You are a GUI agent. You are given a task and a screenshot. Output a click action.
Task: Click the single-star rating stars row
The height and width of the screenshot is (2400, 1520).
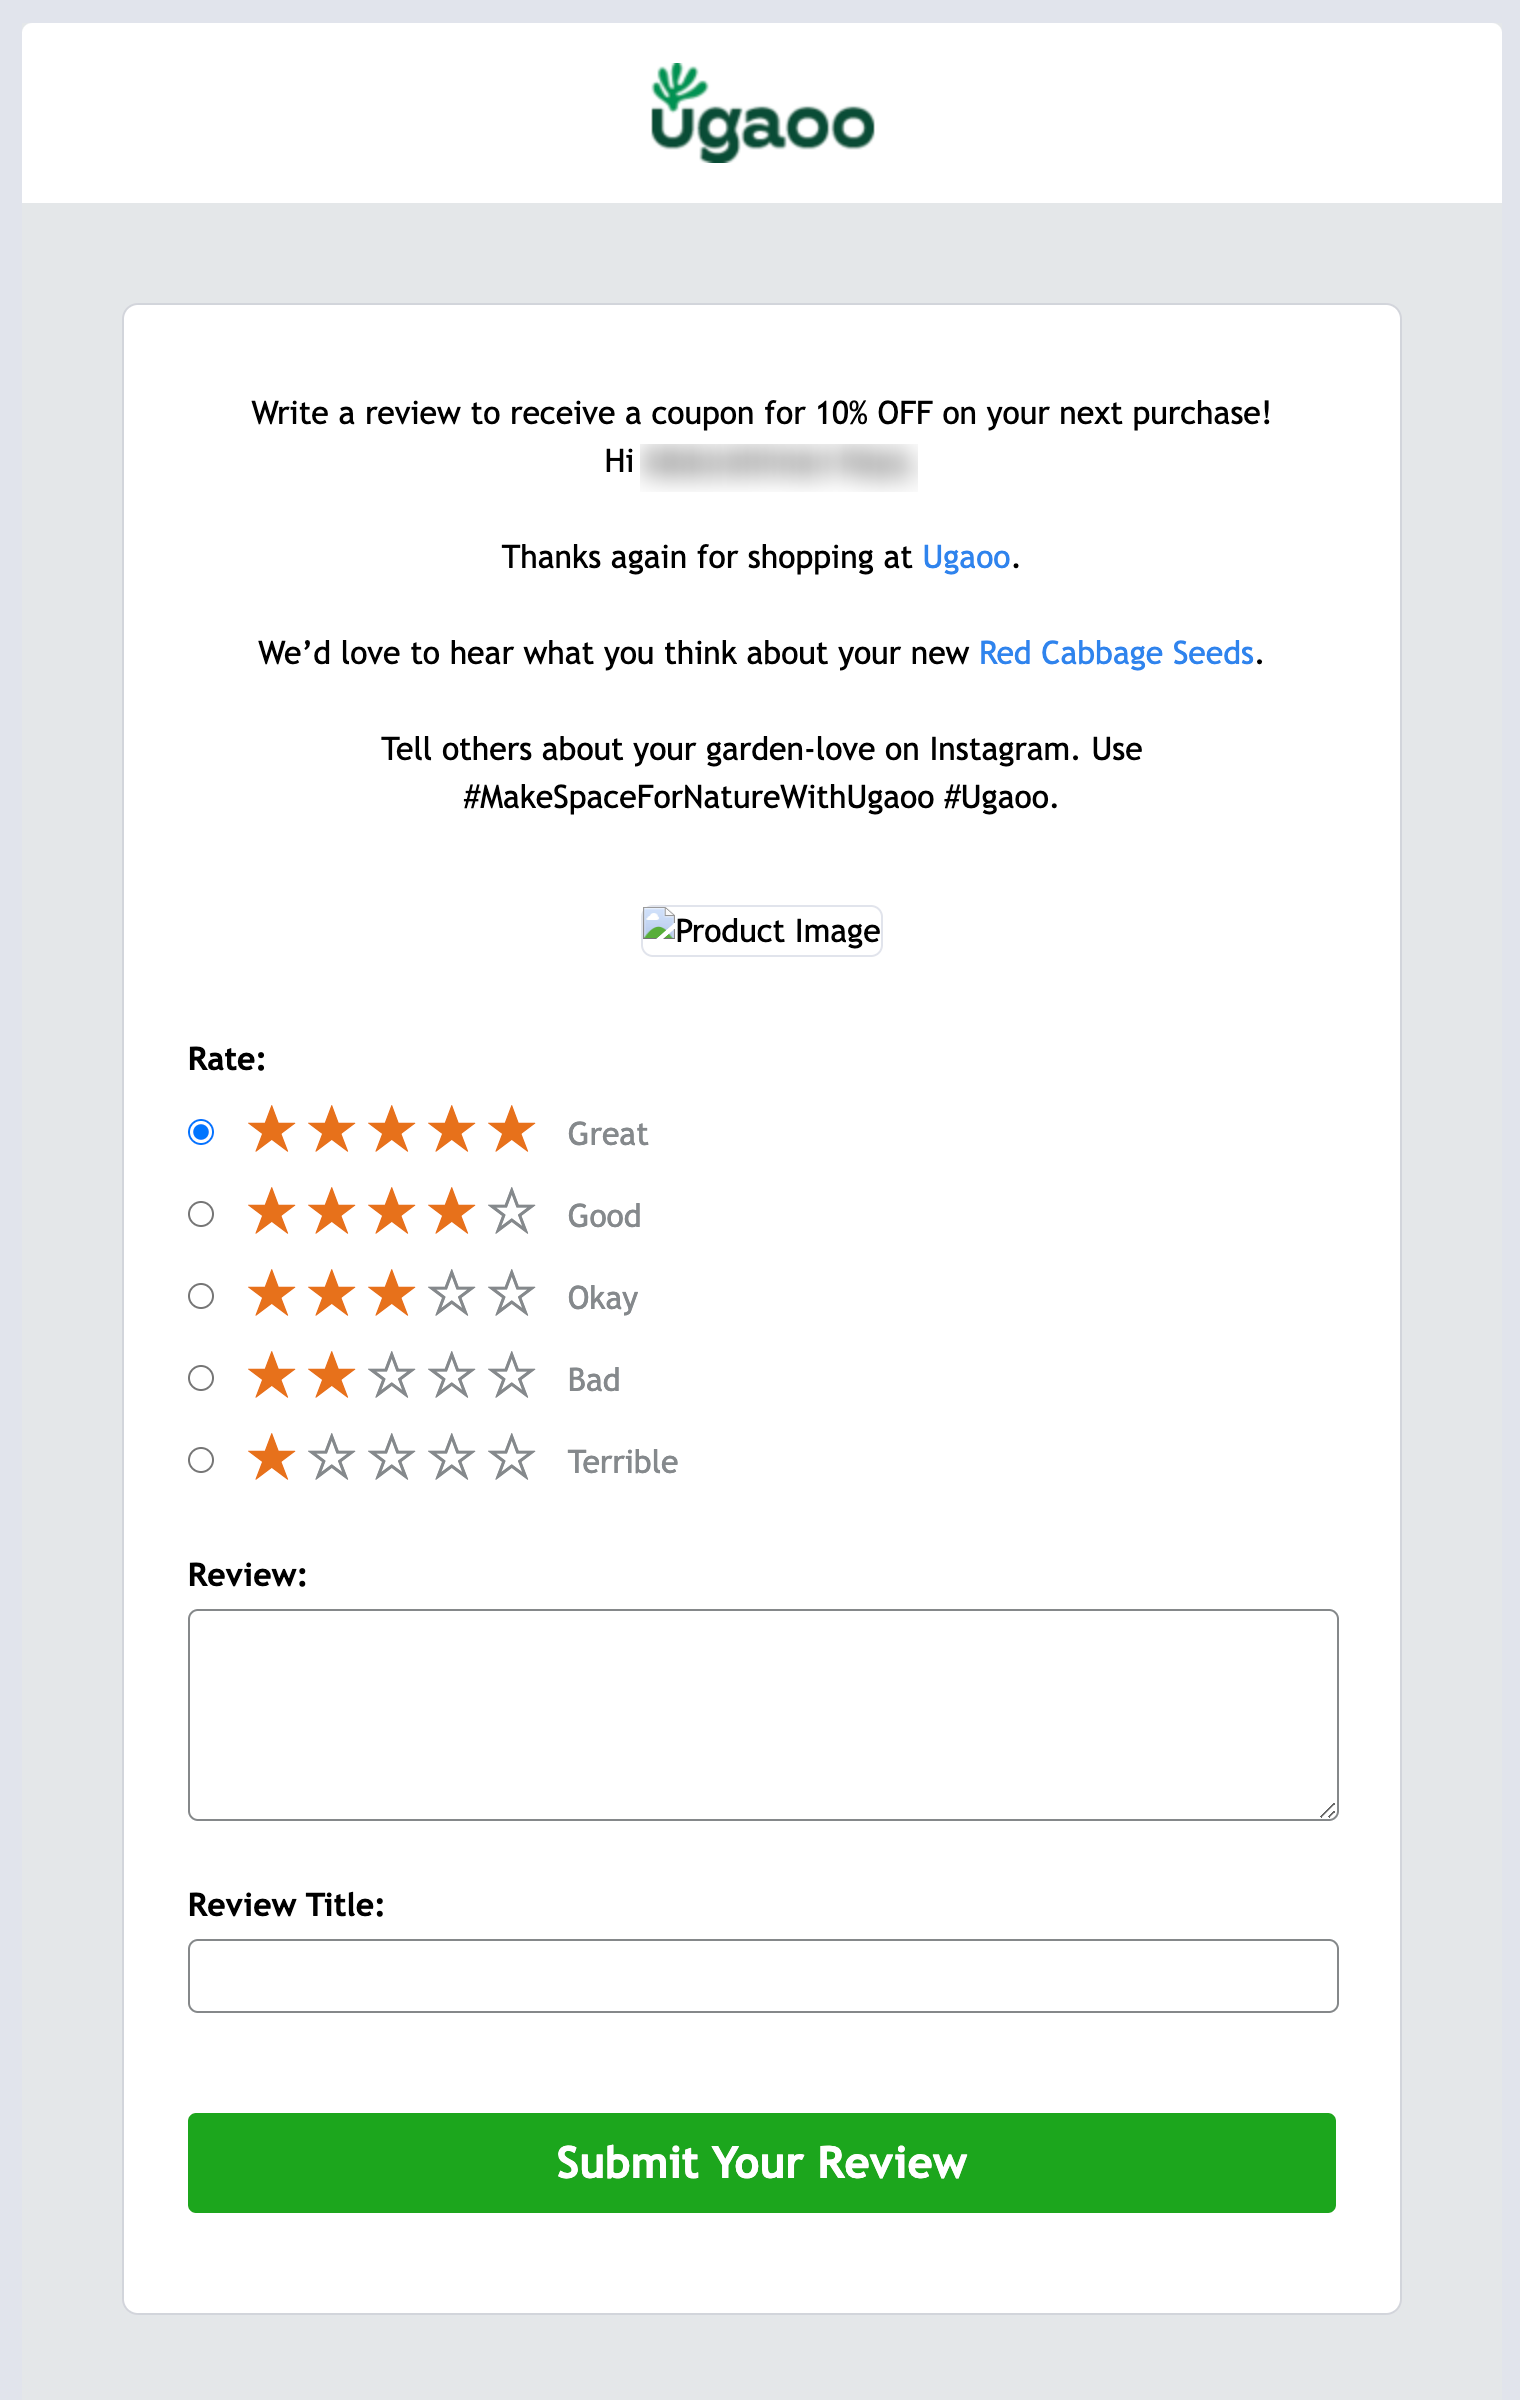click(391, 1458)
